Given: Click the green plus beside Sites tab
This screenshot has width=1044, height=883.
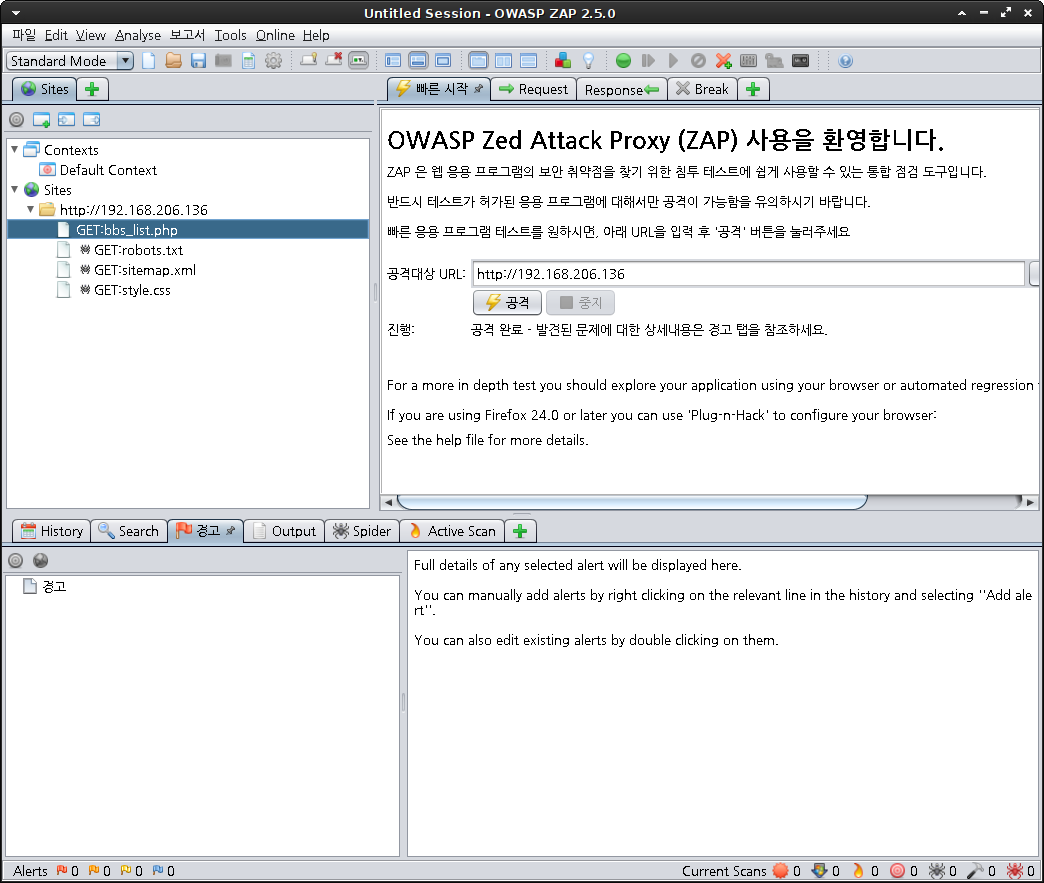Looking at the screenshot, I should (x=93, y=89).
